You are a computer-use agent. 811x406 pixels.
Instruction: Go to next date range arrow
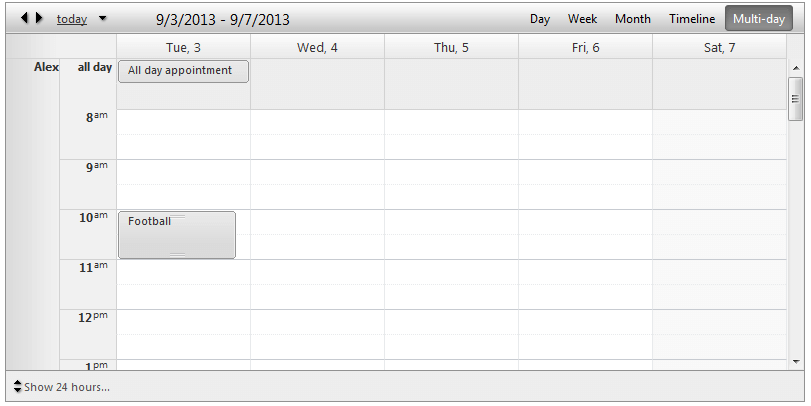coord(39,18)
